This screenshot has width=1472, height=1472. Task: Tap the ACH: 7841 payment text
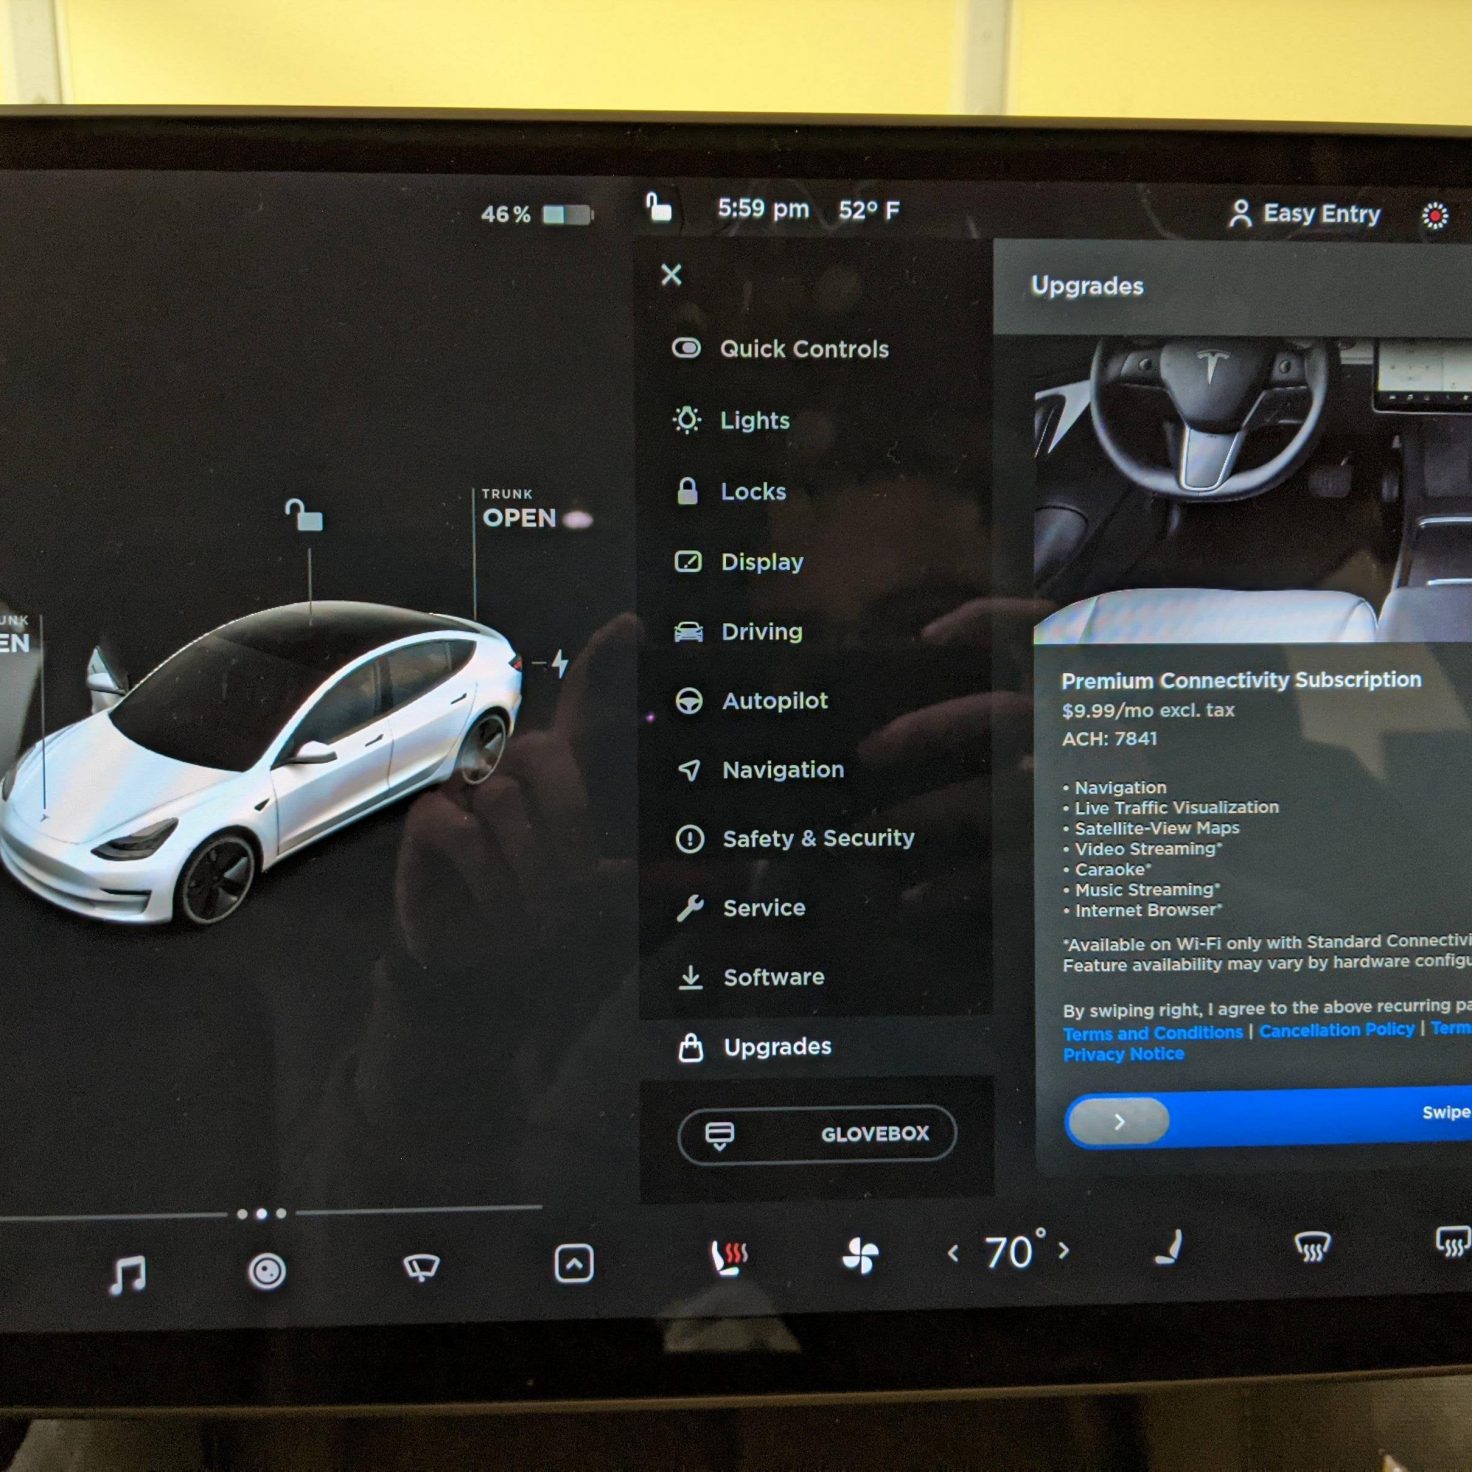point(1109,739)
